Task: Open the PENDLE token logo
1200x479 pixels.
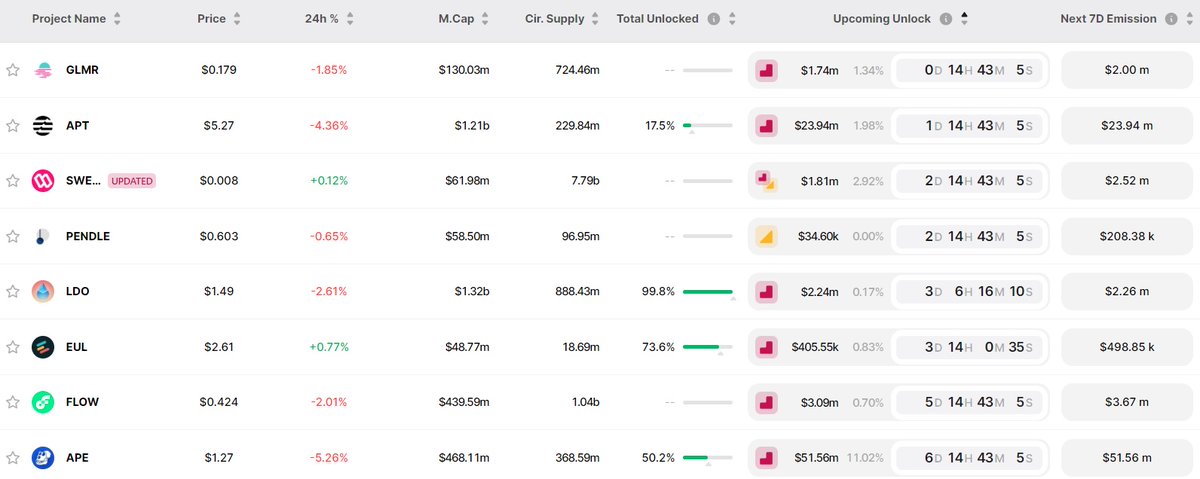Action: pos(43,236)
